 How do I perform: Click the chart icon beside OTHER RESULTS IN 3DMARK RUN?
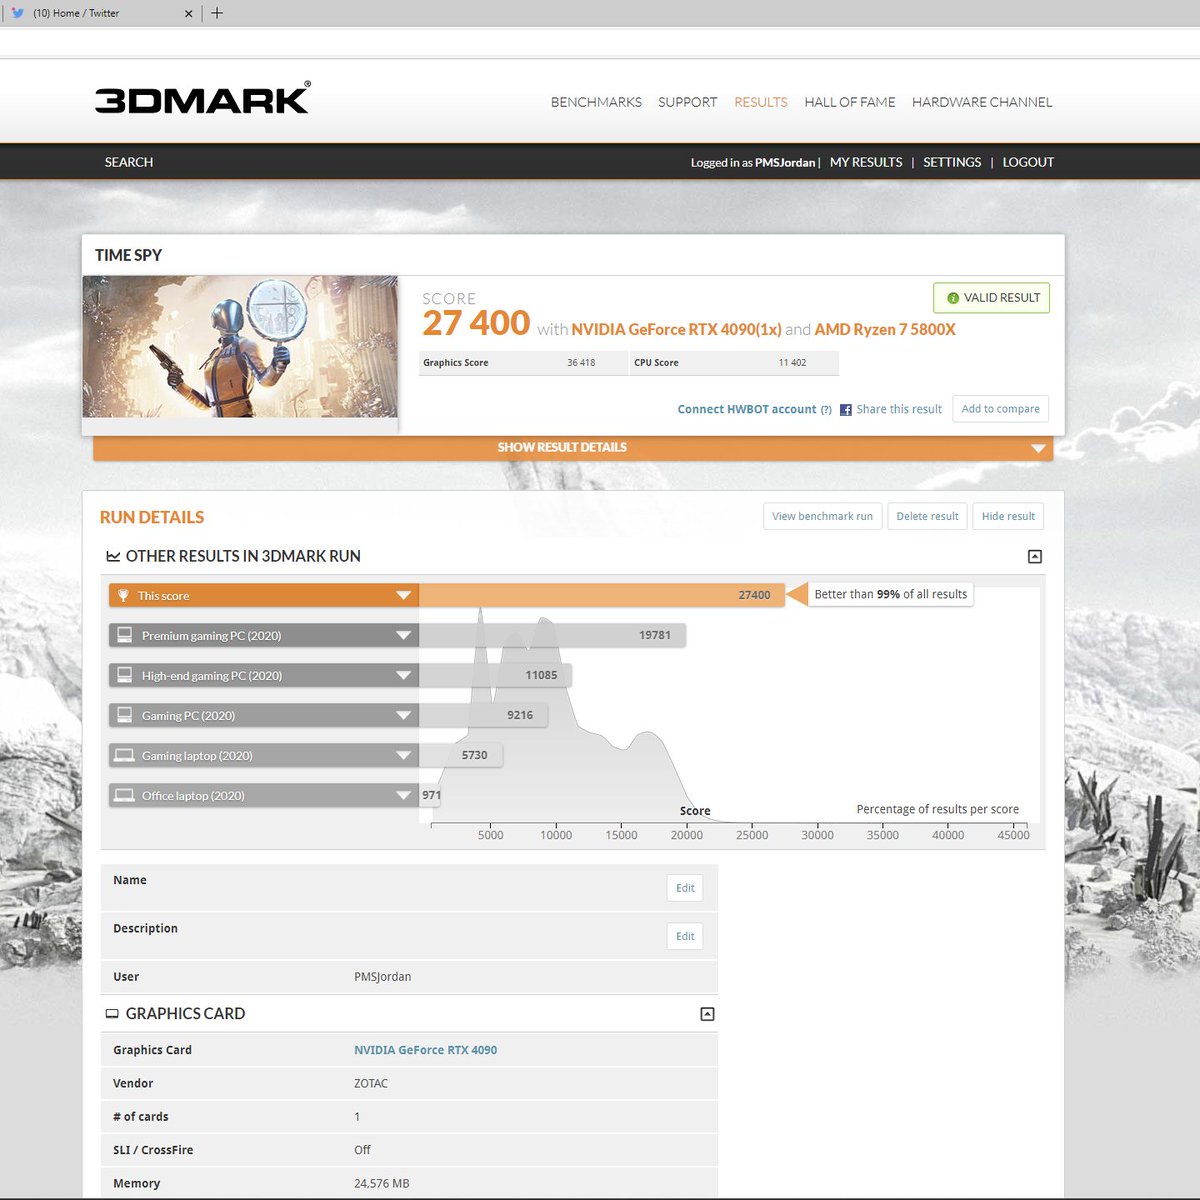click(113, 556)
